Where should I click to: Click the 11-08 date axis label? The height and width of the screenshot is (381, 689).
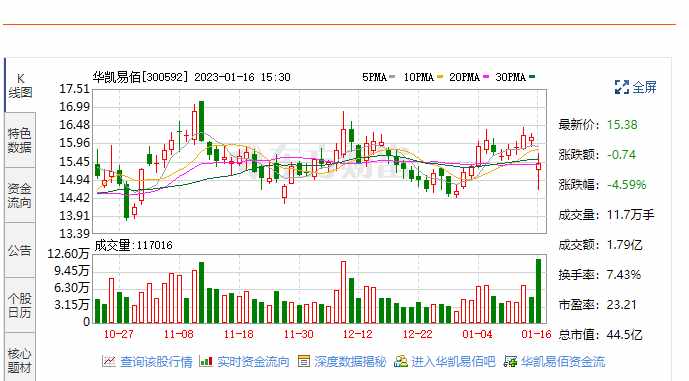coord(178,334)
